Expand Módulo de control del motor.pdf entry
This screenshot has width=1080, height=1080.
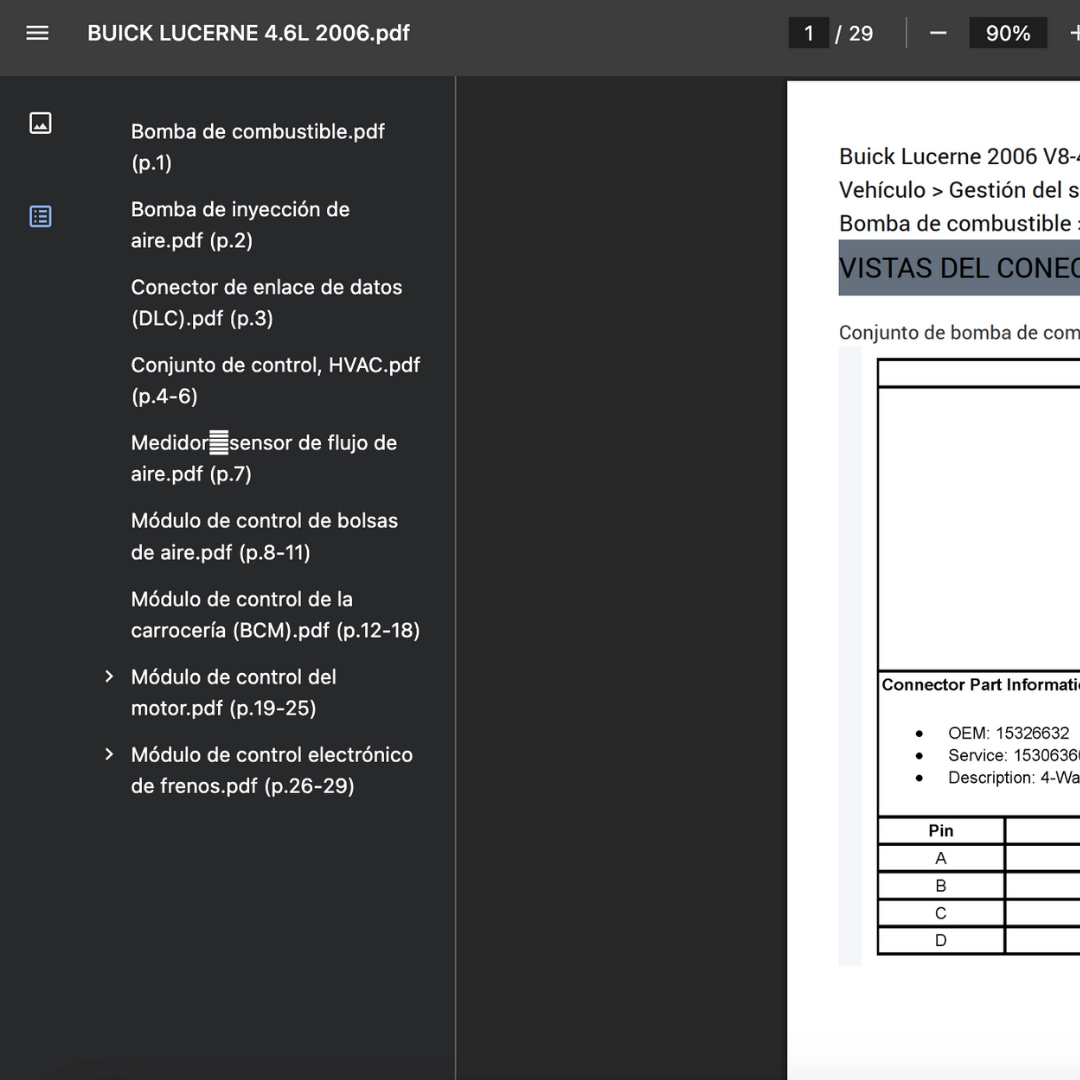[x=109, y=676]
